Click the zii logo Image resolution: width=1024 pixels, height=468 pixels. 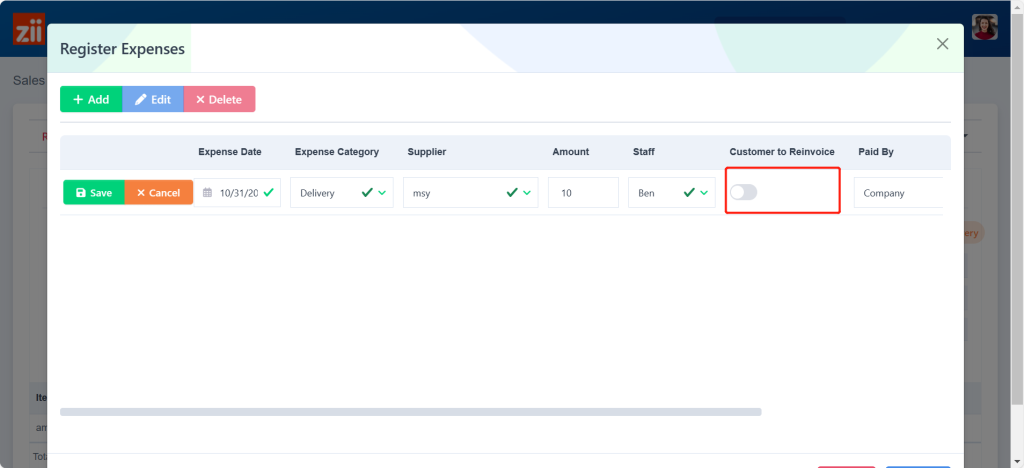tap(28, 30)
